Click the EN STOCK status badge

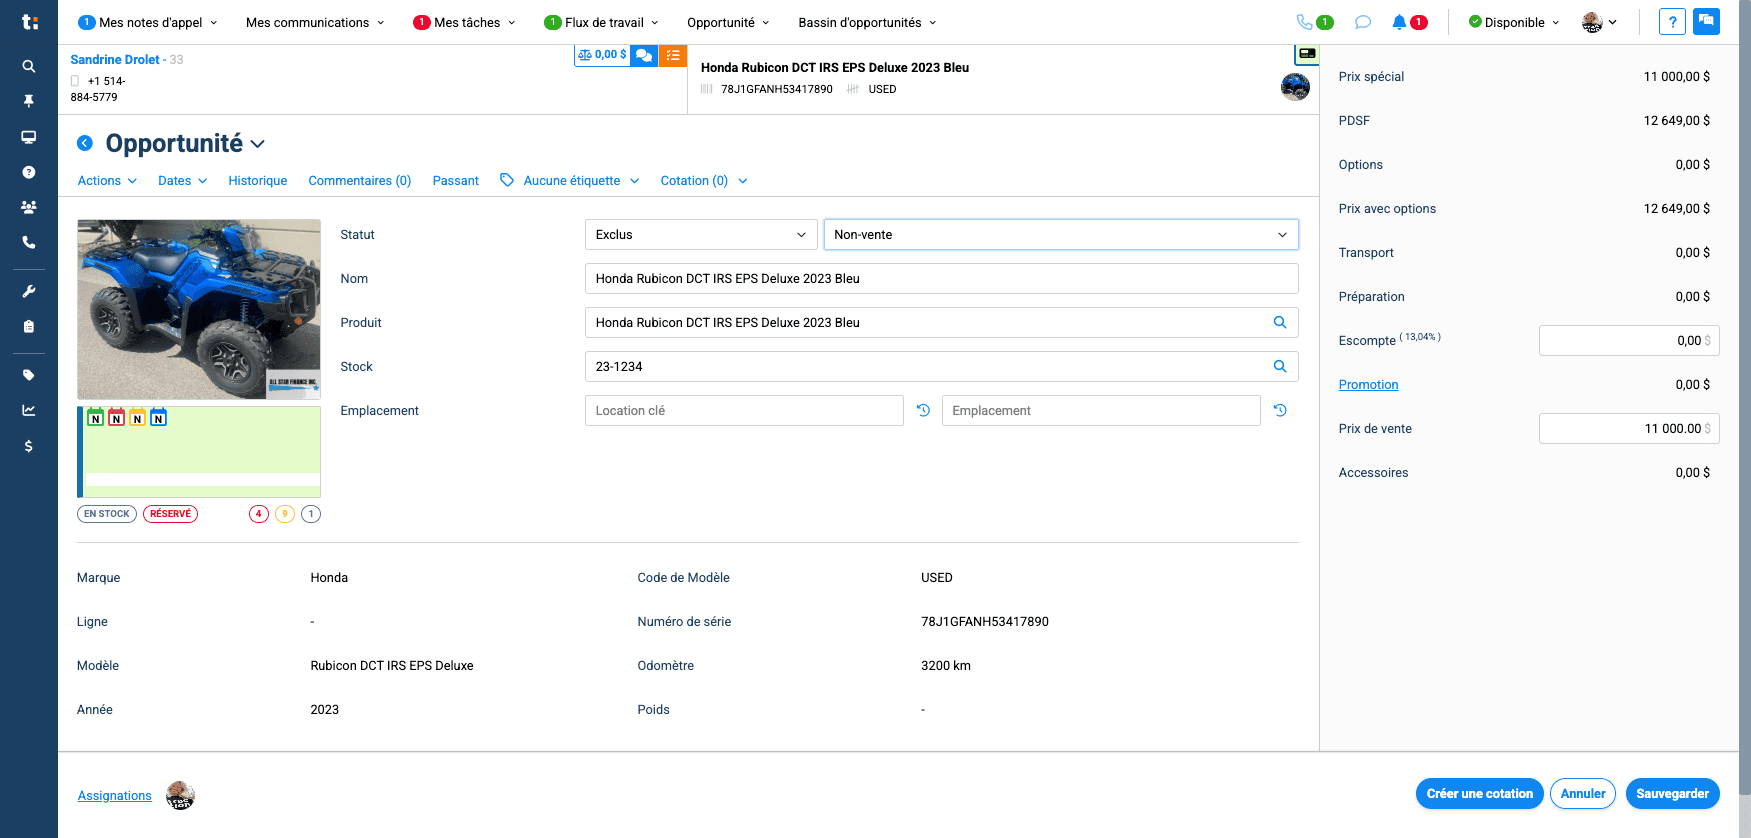coord(107,514)
